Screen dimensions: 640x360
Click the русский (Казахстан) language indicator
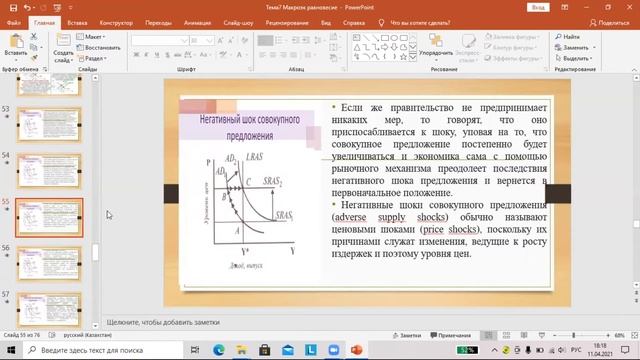87,335
